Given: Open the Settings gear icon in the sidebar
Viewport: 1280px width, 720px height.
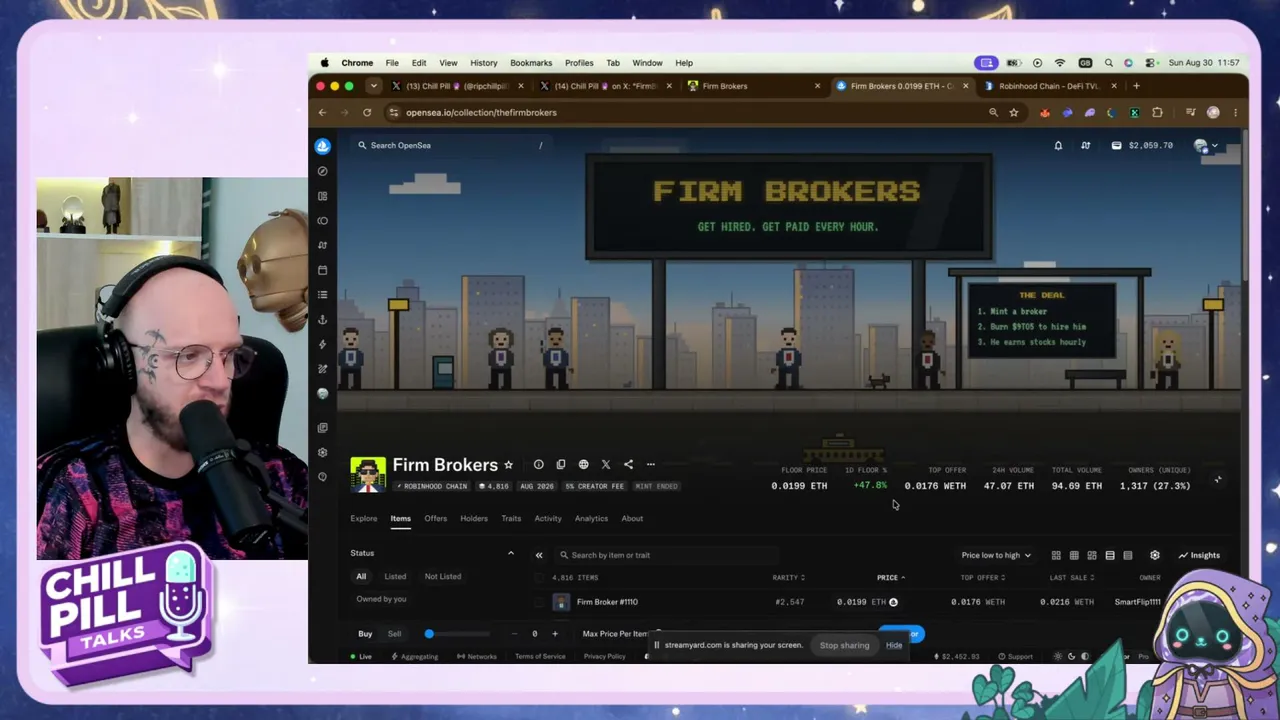Looking at the screenshot, I should (322, 452).
